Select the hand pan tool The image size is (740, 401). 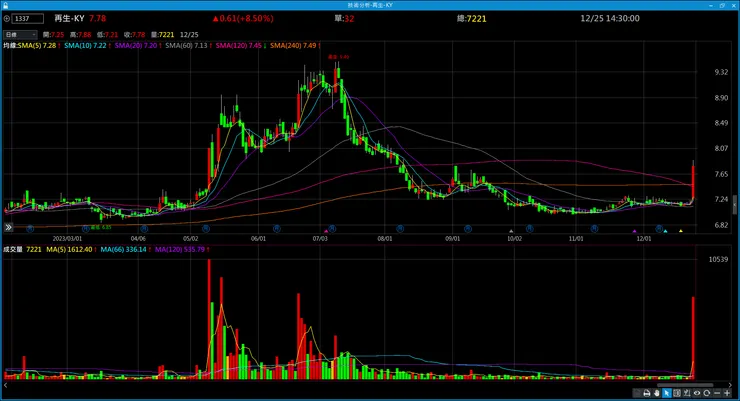[x=656, y=393]
